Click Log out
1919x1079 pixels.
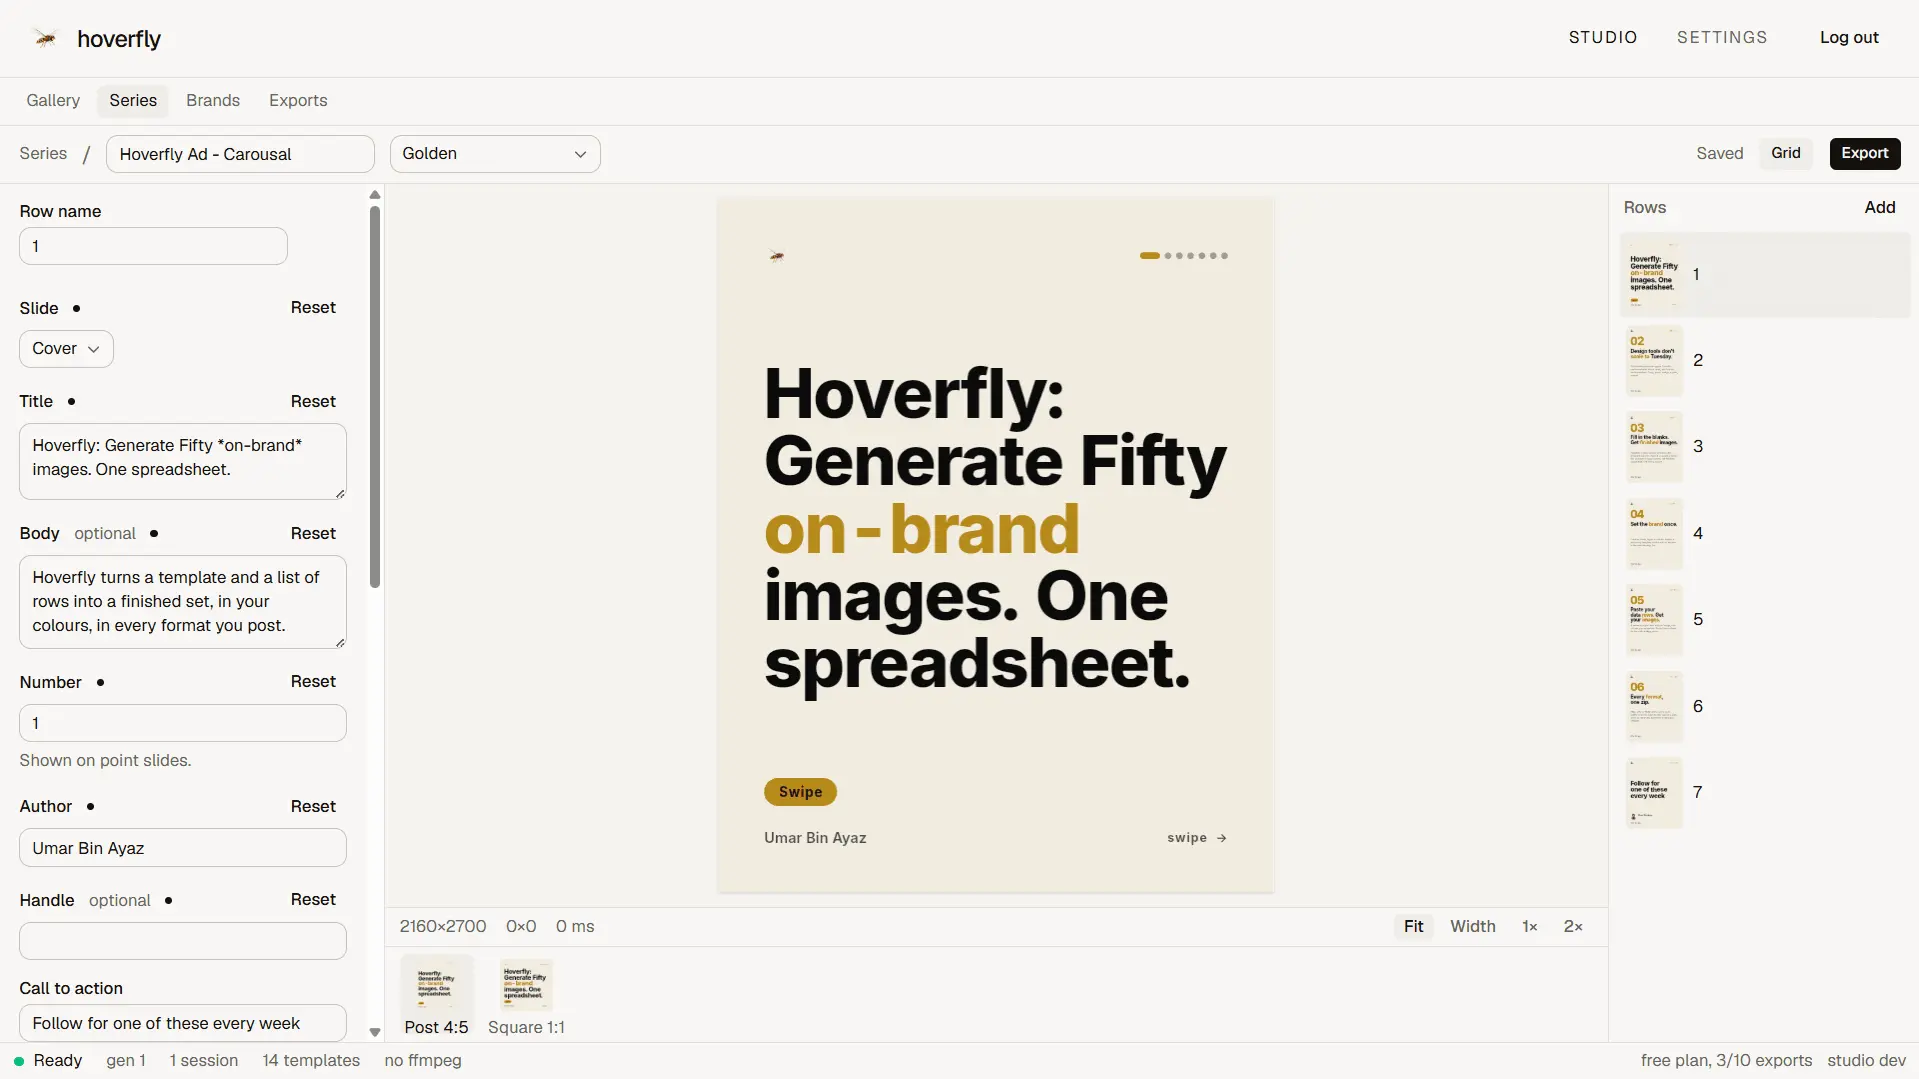(x=1849, y=38)
